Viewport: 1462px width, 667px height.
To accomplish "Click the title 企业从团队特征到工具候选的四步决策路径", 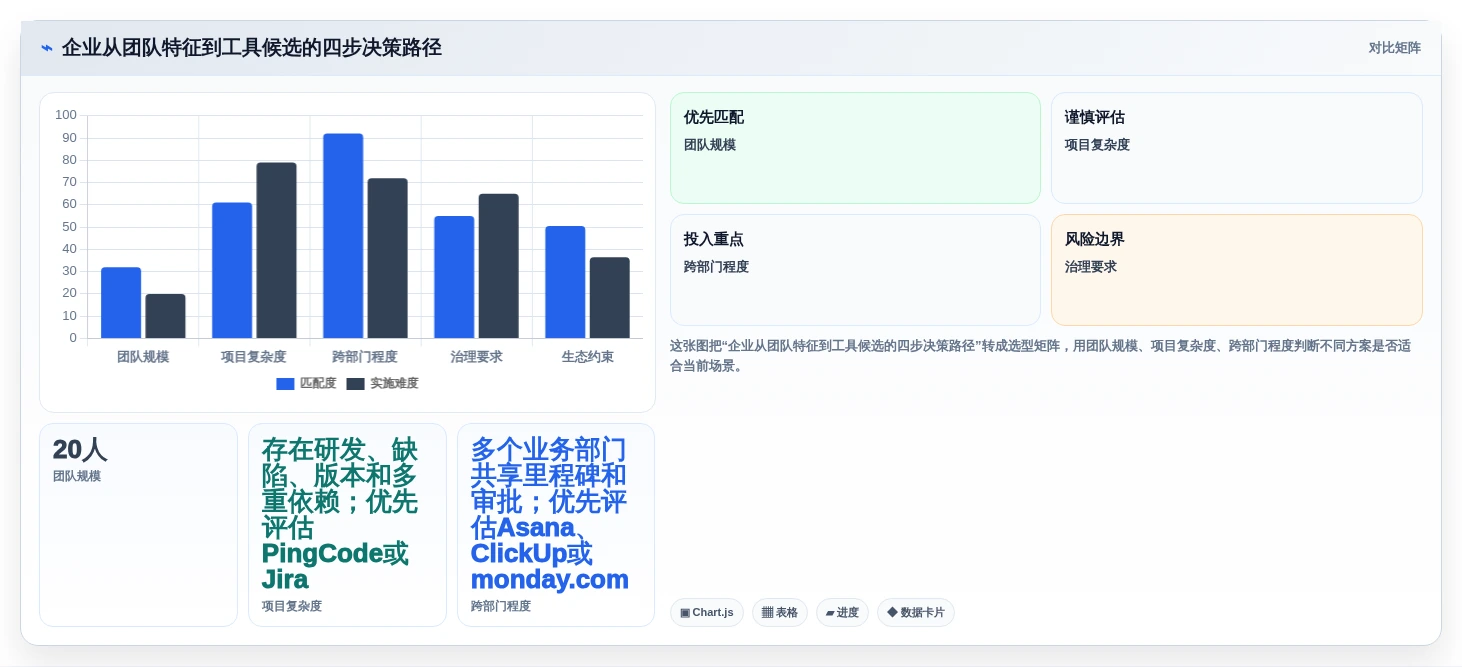I will coord(252,48).
